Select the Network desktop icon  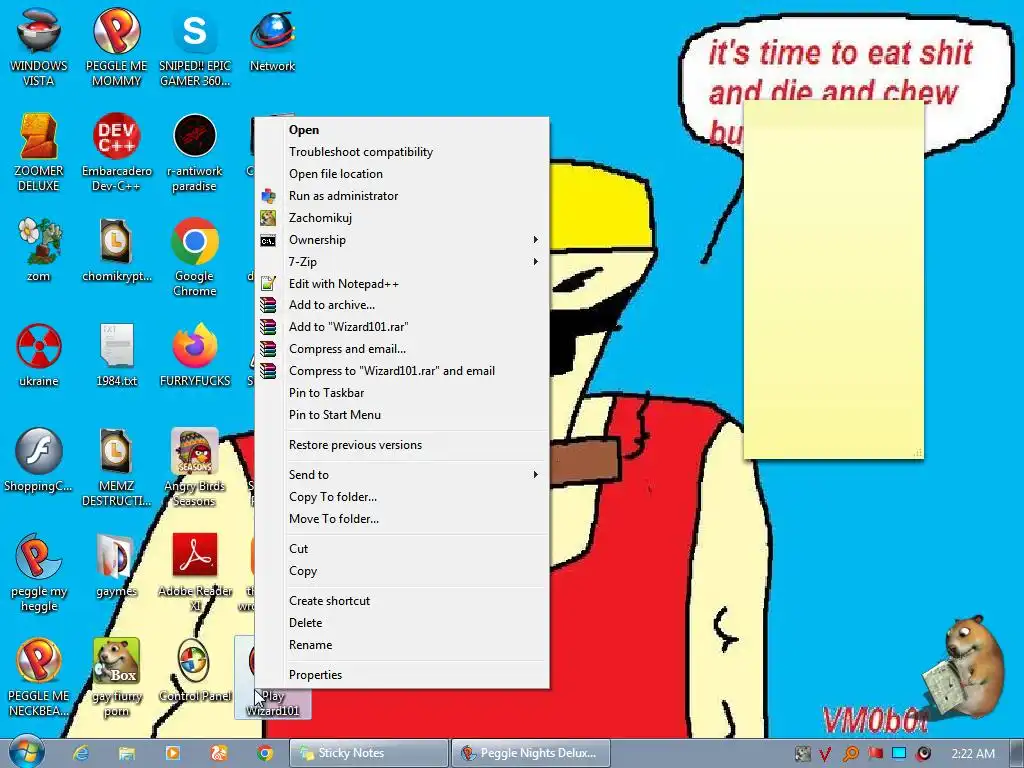272,40
